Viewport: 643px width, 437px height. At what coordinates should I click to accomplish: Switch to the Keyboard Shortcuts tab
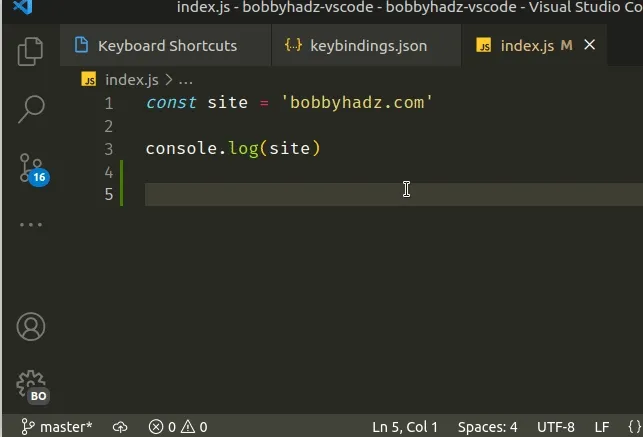[x=165, y=46]
